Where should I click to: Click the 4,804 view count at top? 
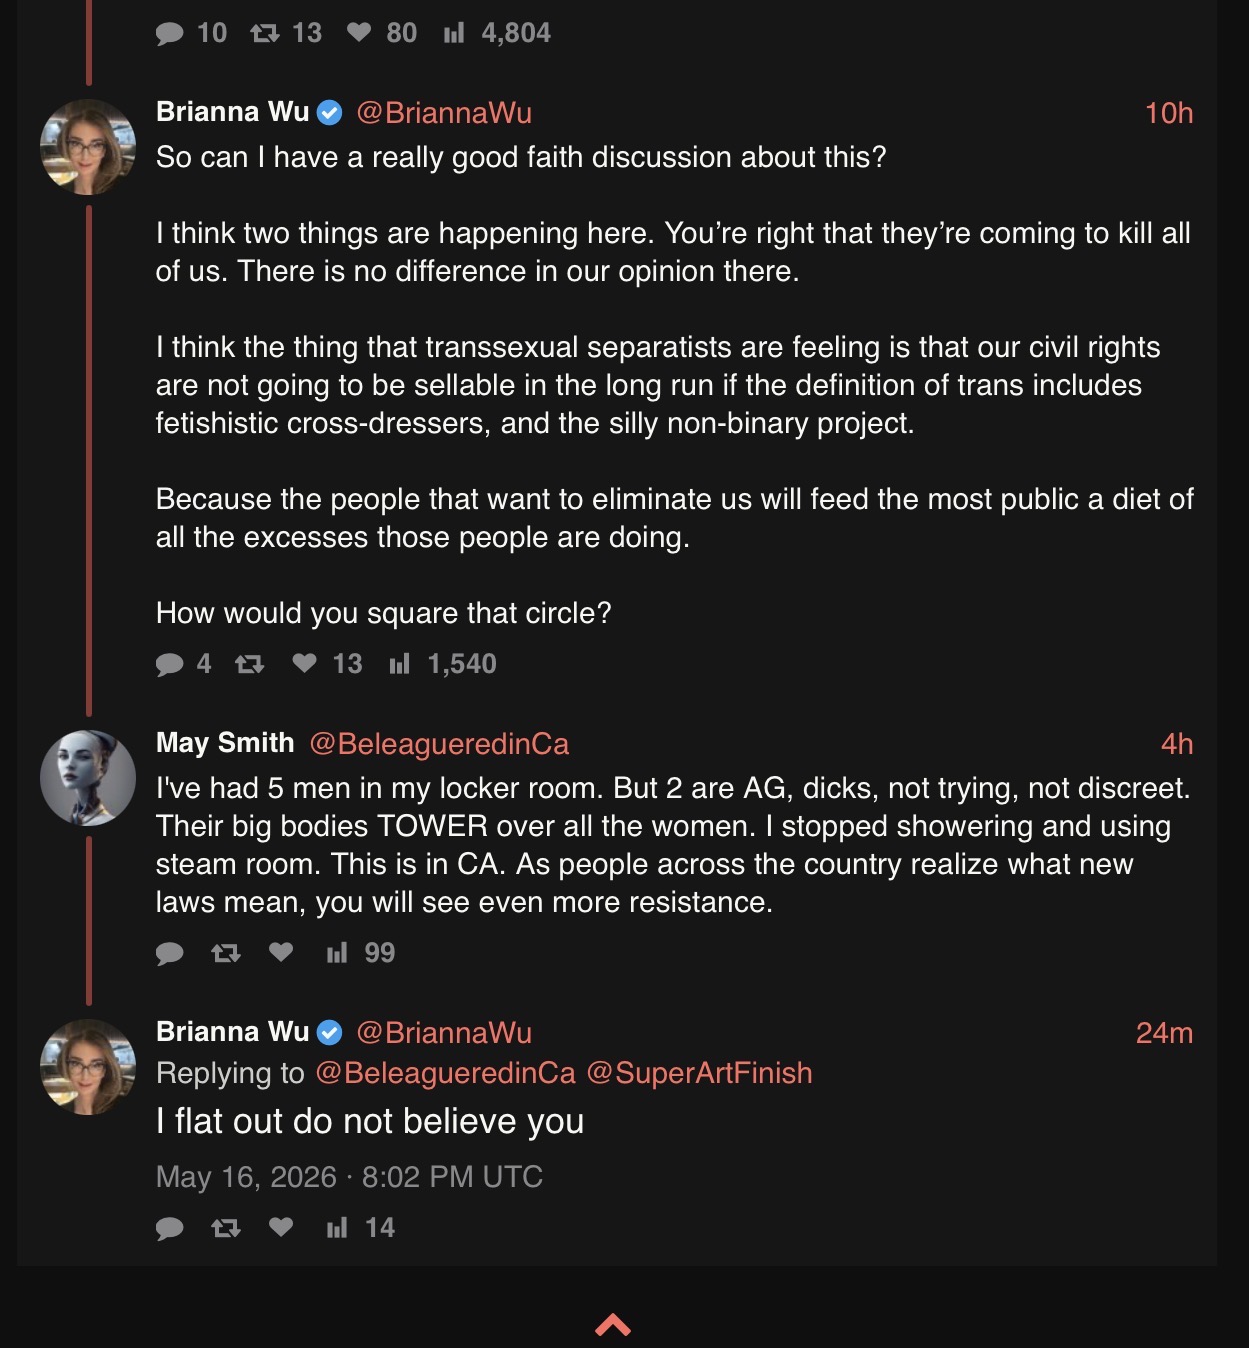(515, 33)
